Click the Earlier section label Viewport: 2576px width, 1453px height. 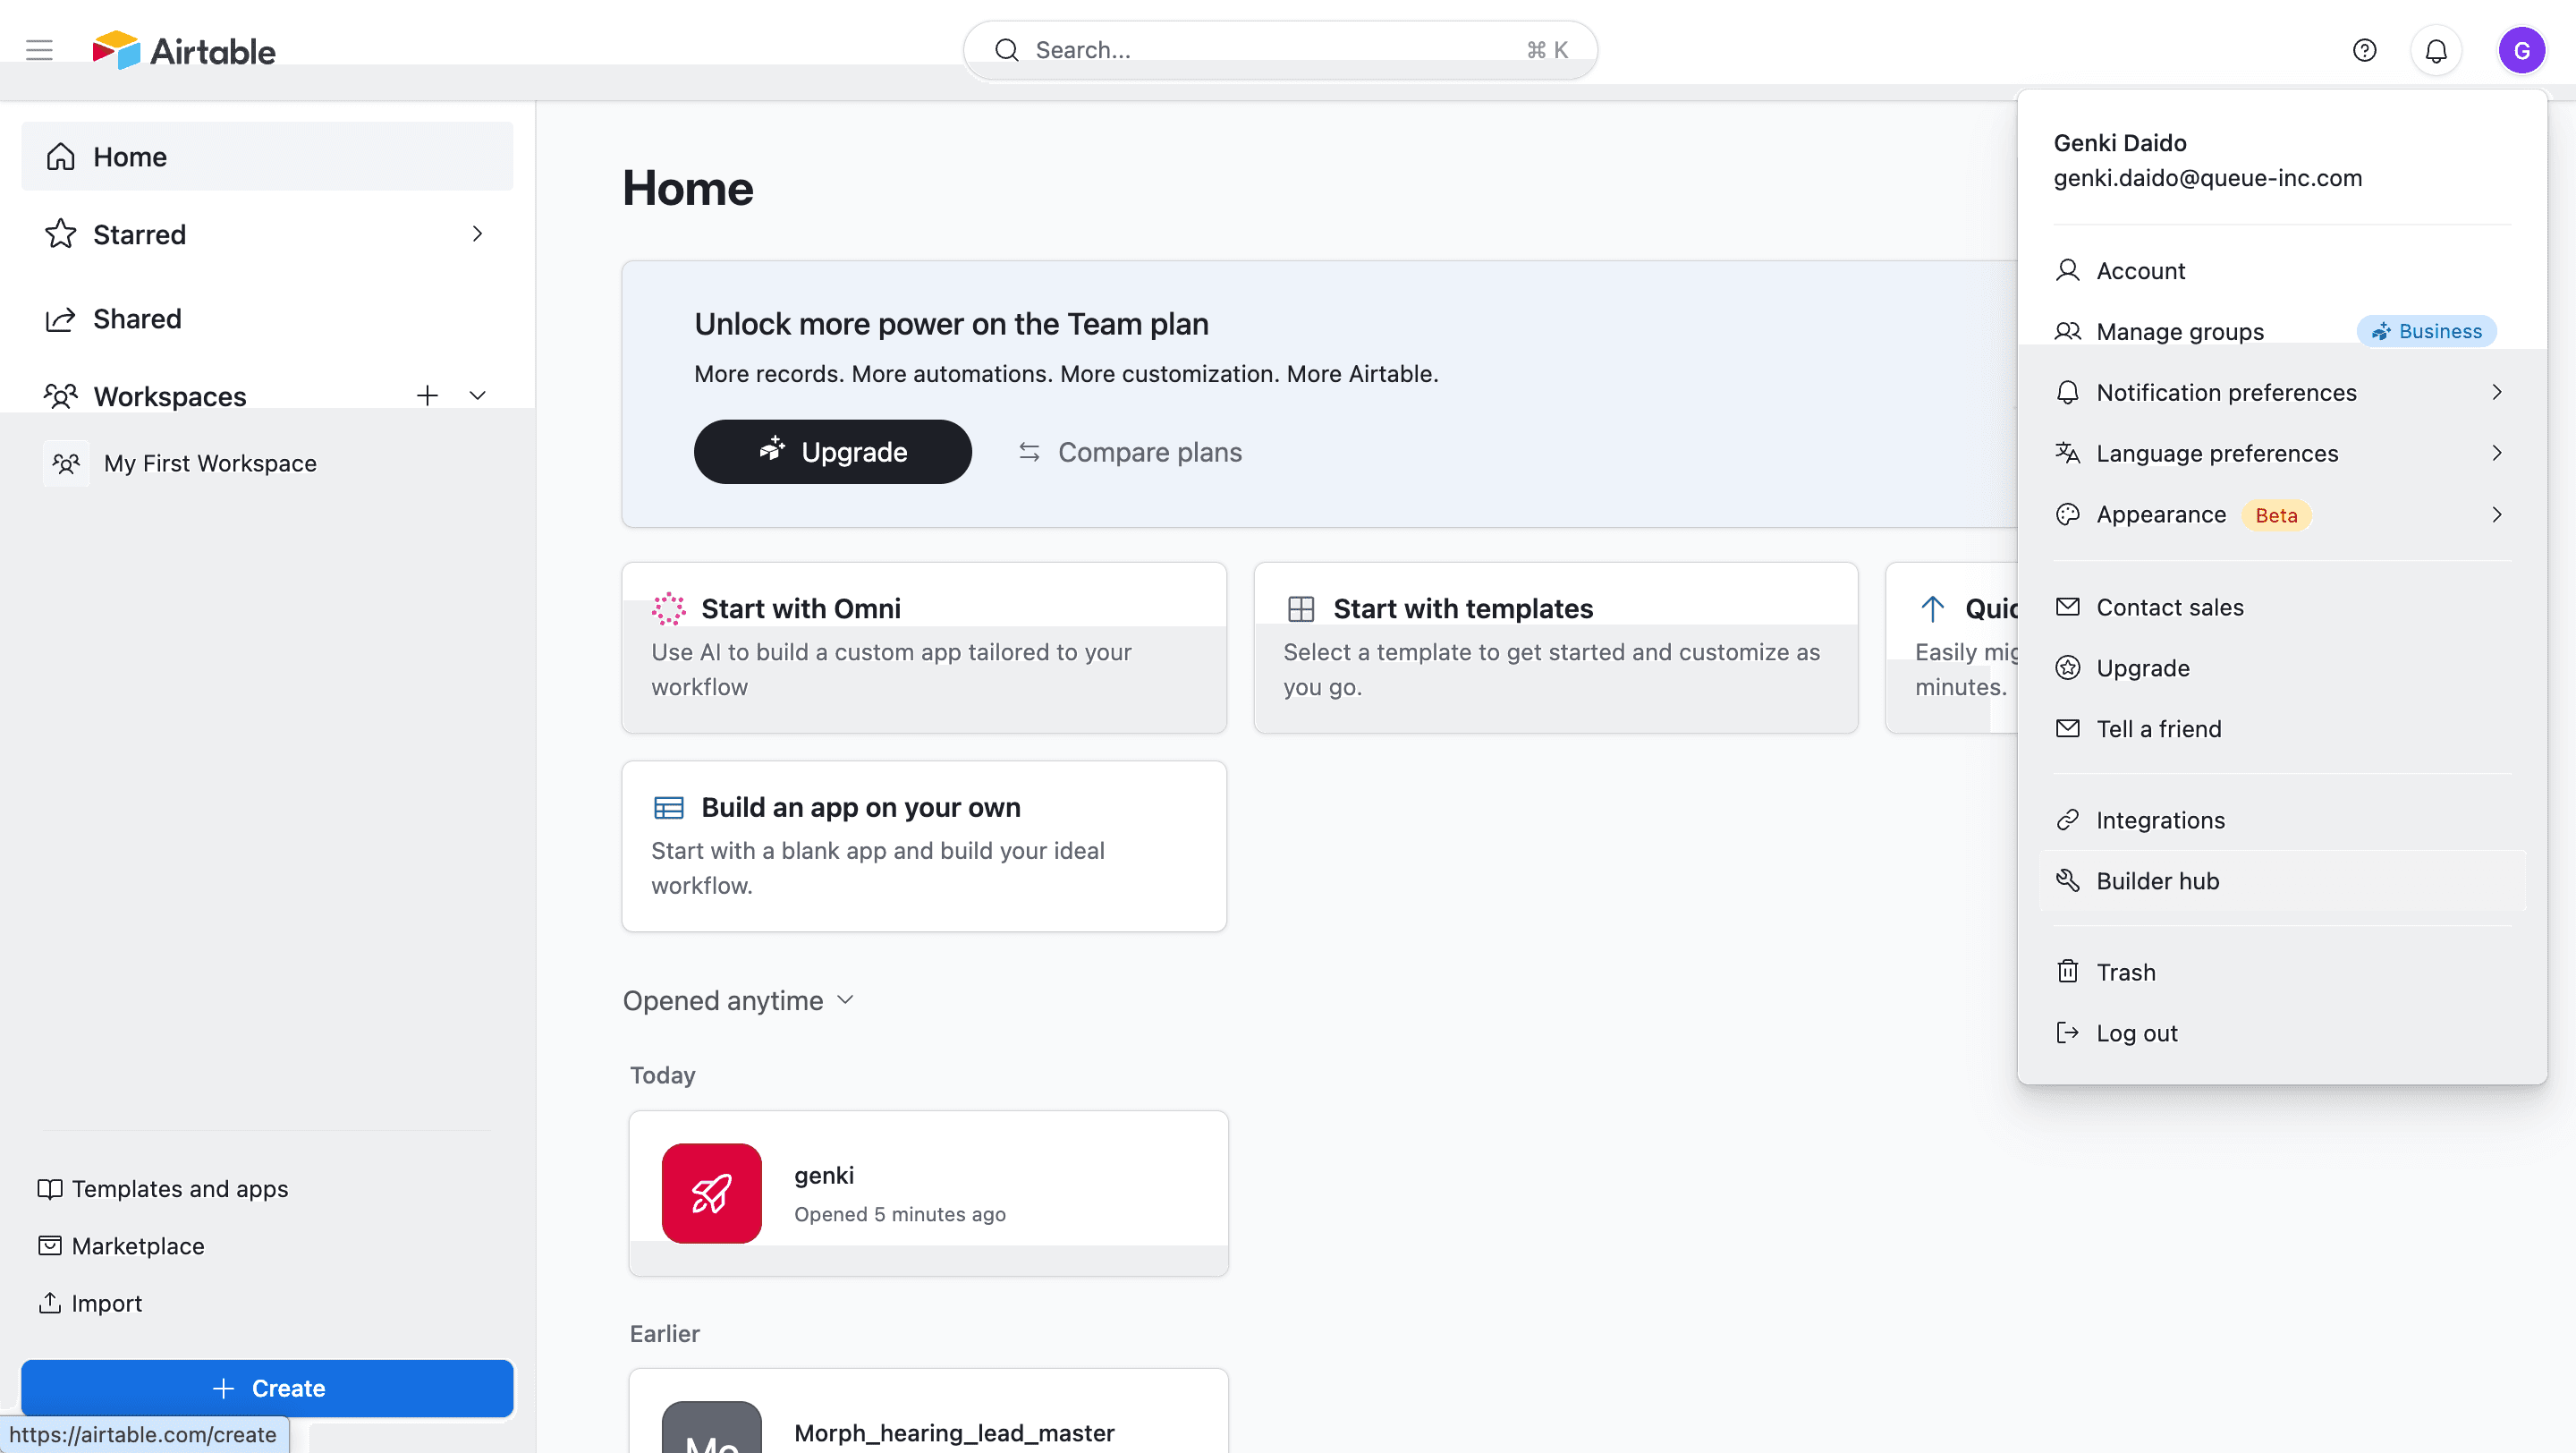point(664,1333)
